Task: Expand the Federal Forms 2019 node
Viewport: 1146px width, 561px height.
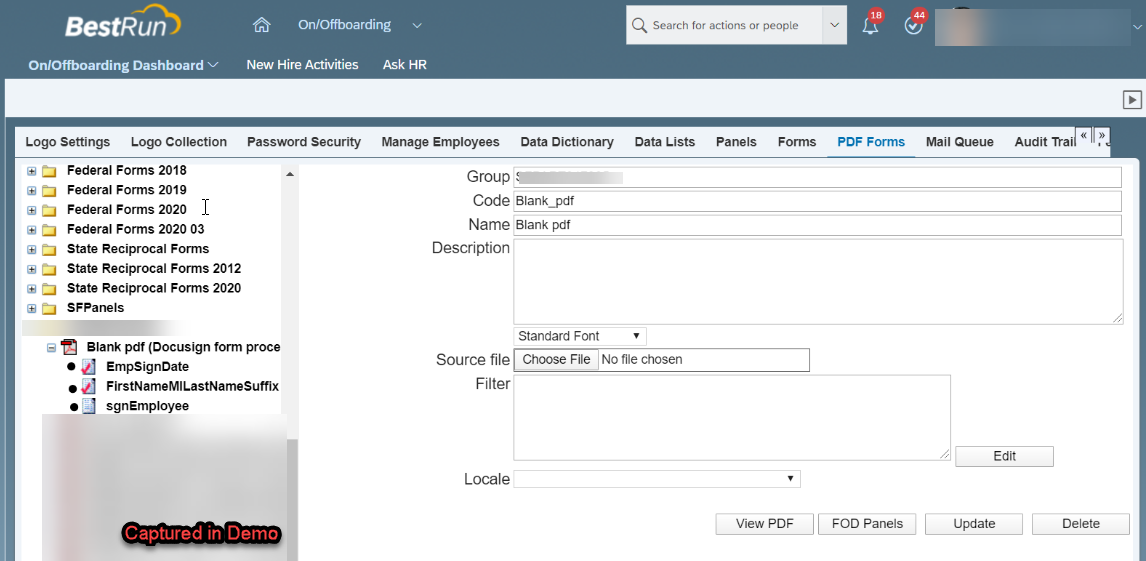Action: pos(31,191)
